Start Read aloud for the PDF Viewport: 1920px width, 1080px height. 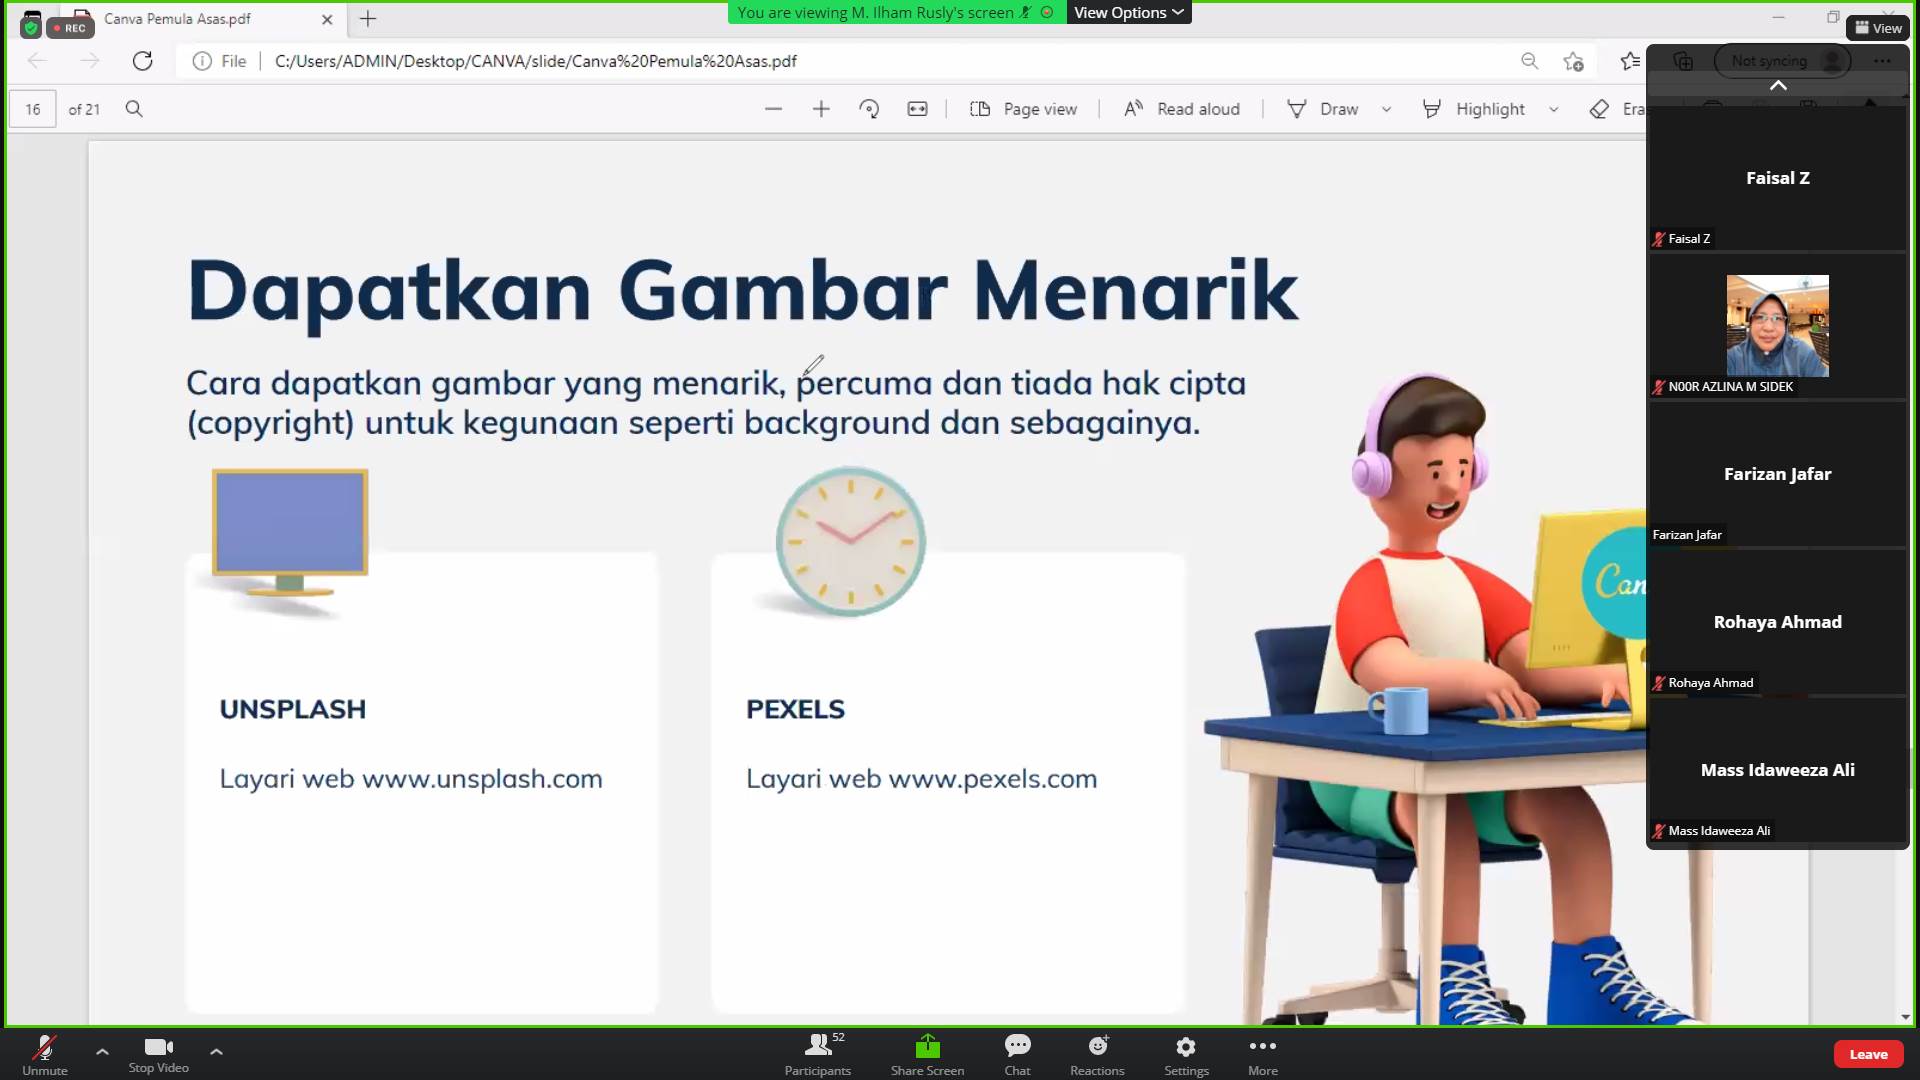(x=1182, y=109)
